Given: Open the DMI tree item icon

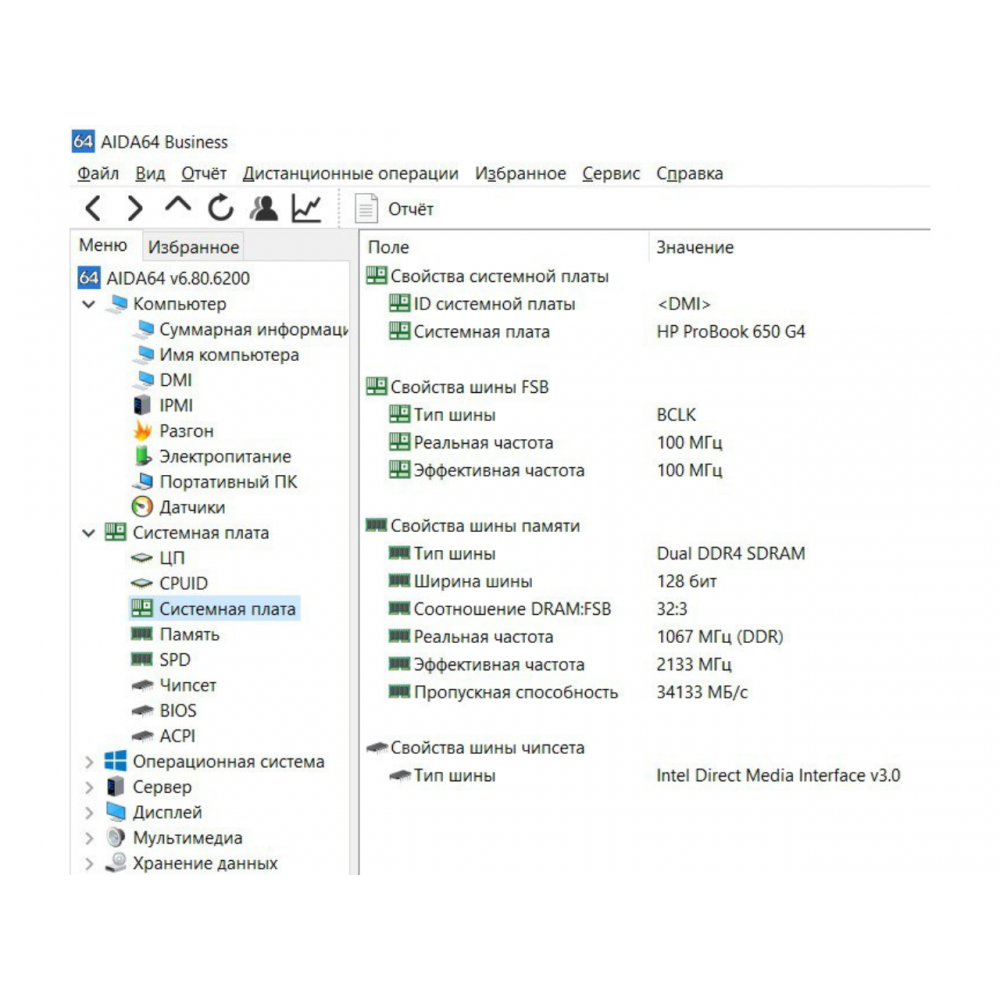Looking at the screenshot, I should tap(143, 380).
